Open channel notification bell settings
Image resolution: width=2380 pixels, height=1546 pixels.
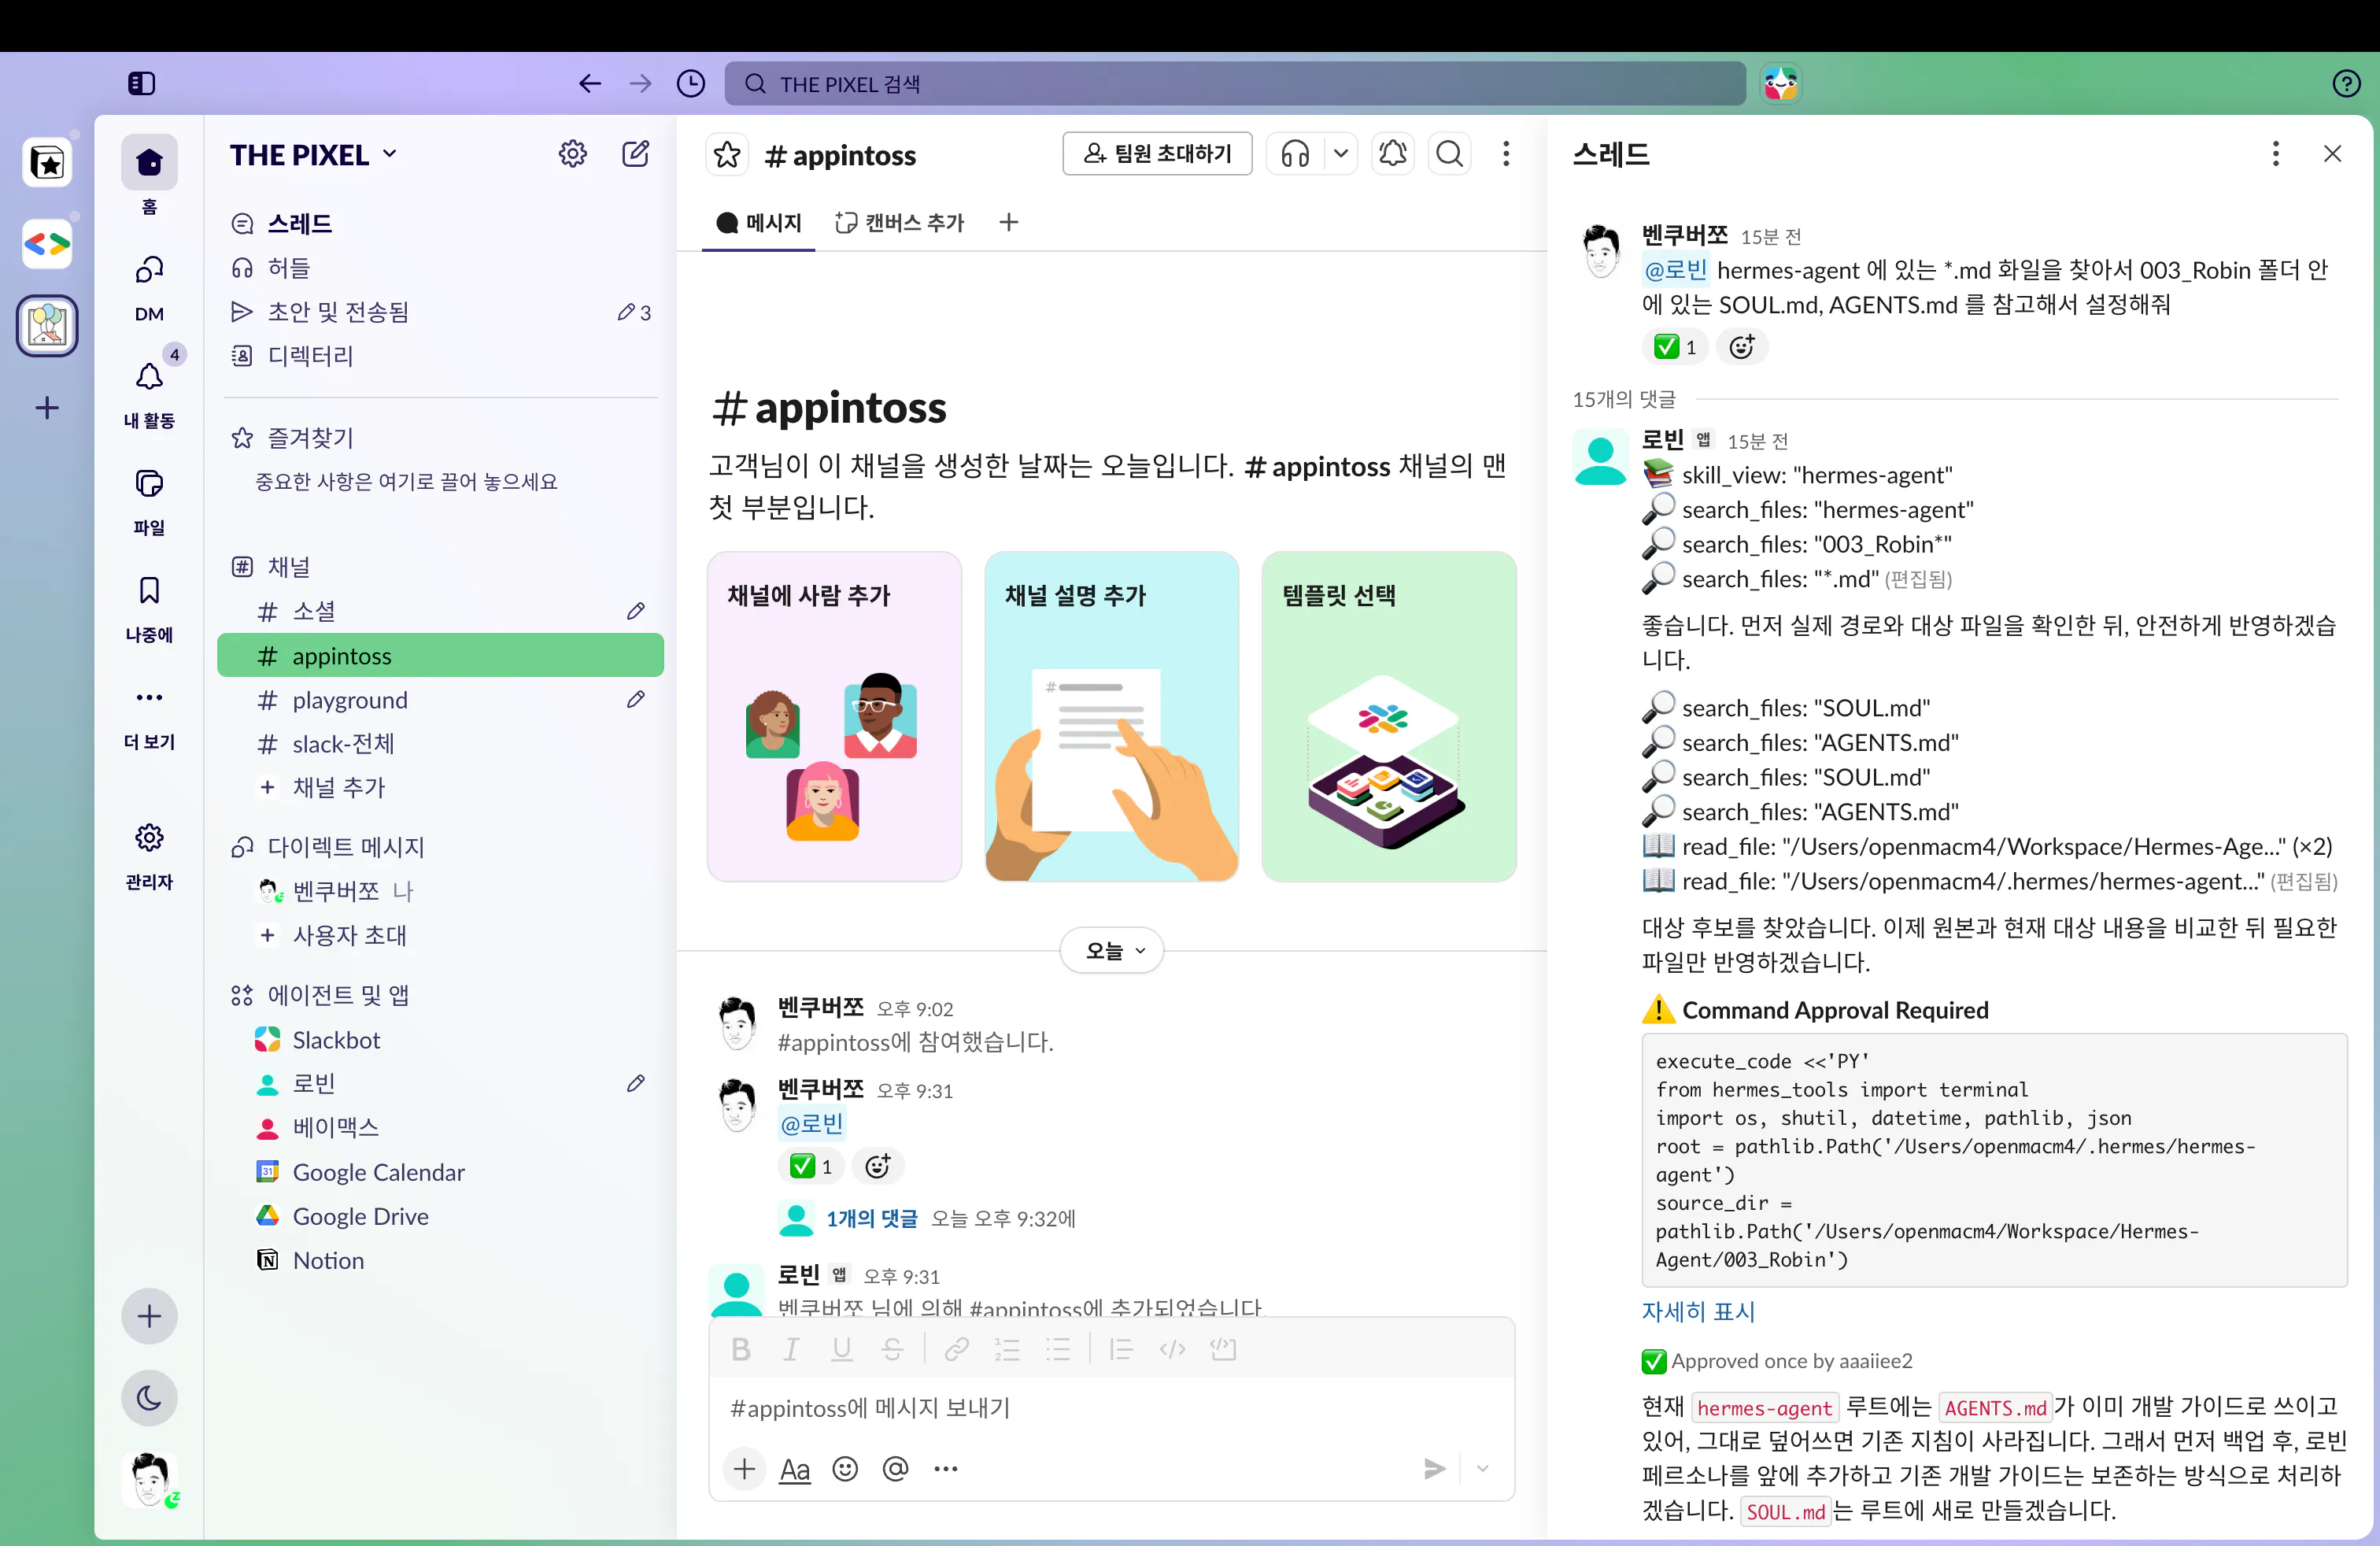pos(1393,154)
